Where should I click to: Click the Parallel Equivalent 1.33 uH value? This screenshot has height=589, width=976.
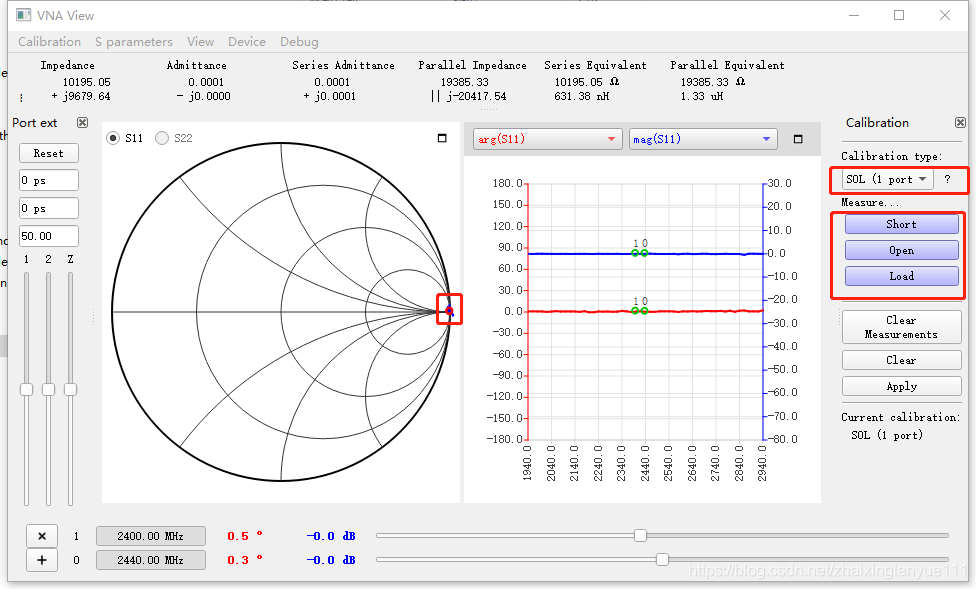pos(702,97)
